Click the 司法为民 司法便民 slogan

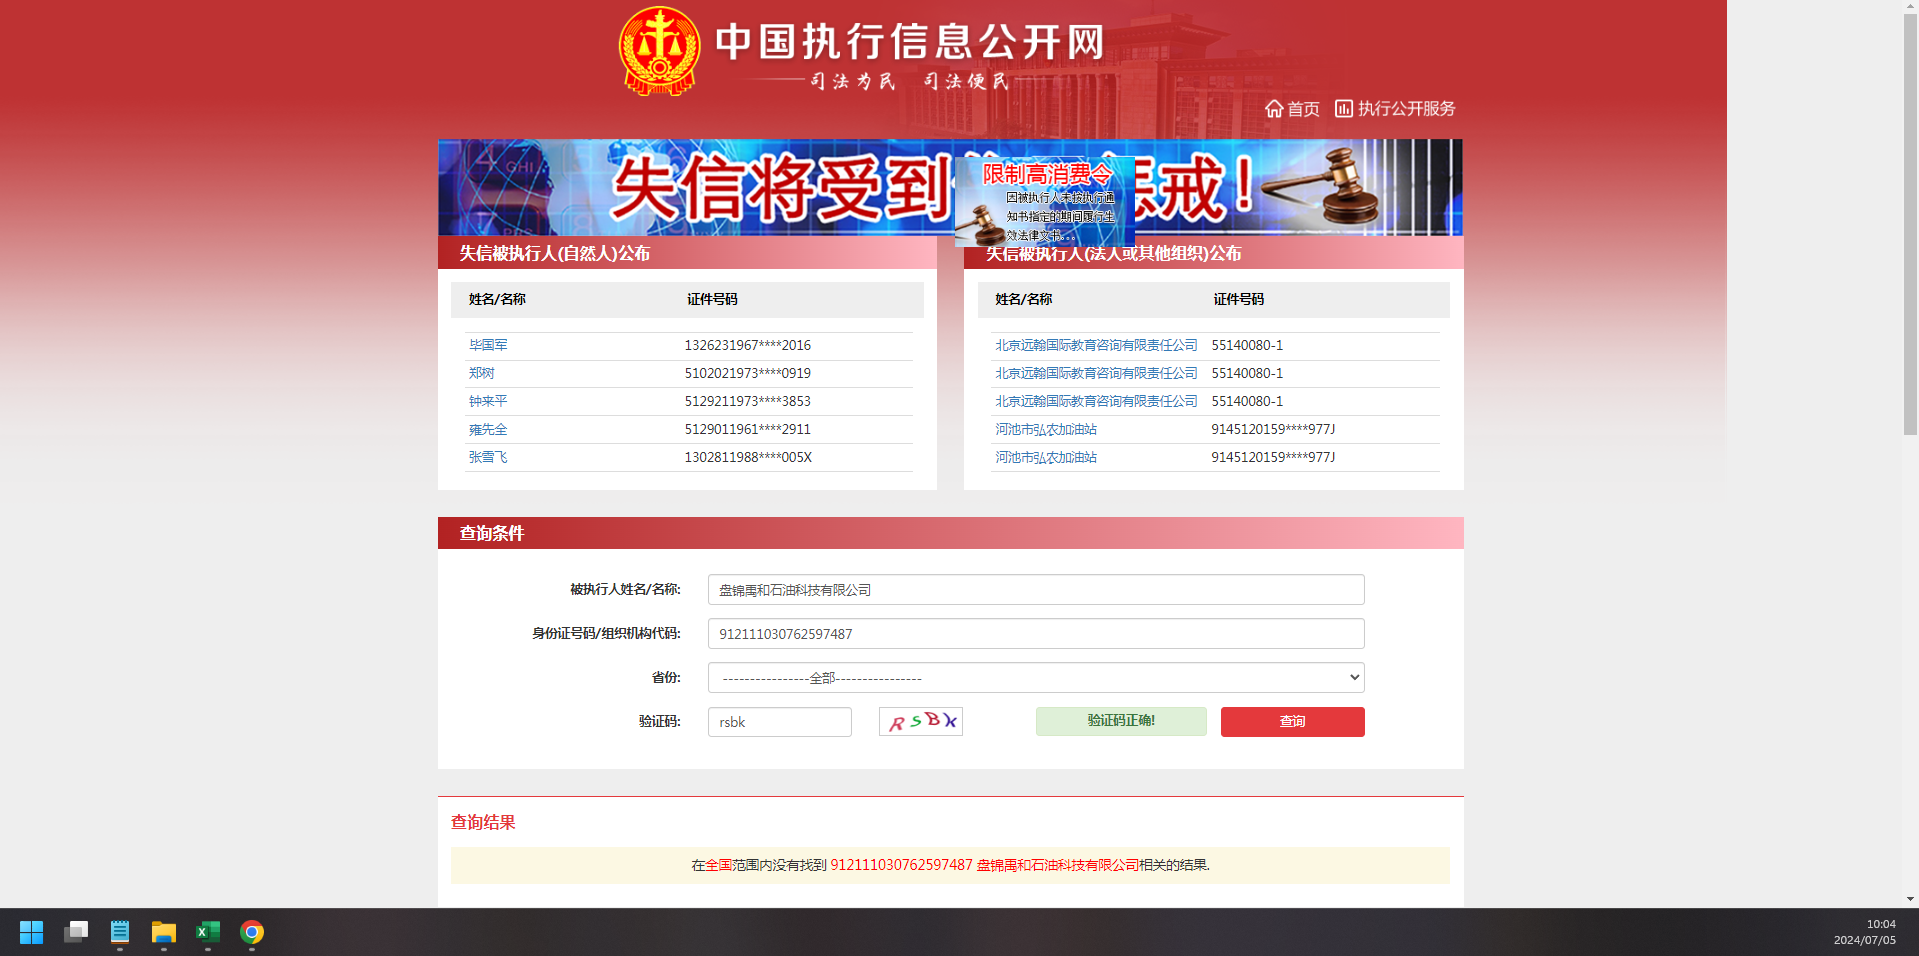[909, 81]
